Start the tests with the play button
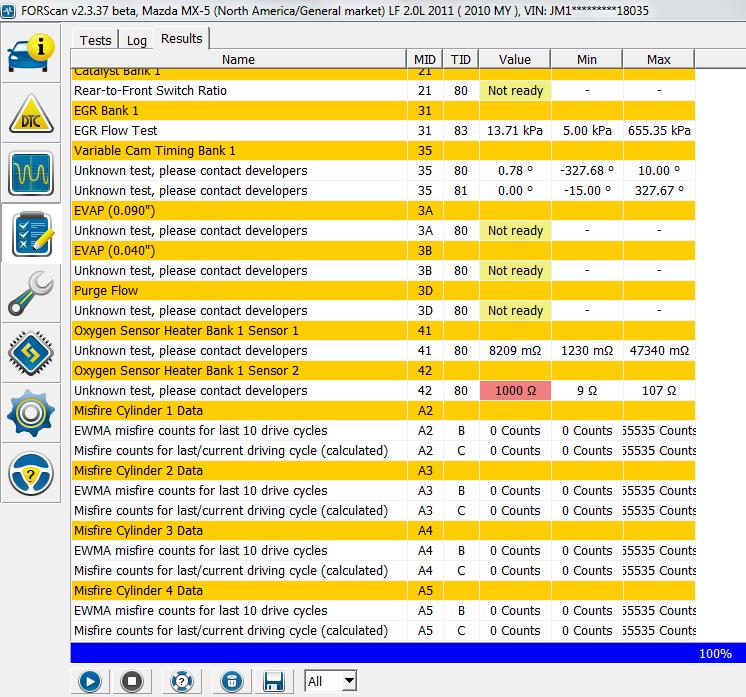The height and width of the screenshot is (697, 746). (x=90, y=681)
